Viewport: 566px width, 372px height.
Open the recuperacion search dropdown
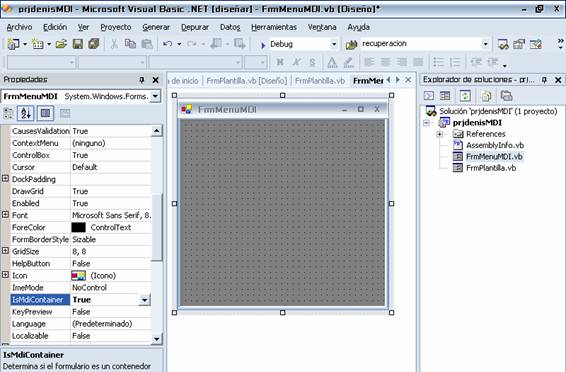tap(486, 44)
